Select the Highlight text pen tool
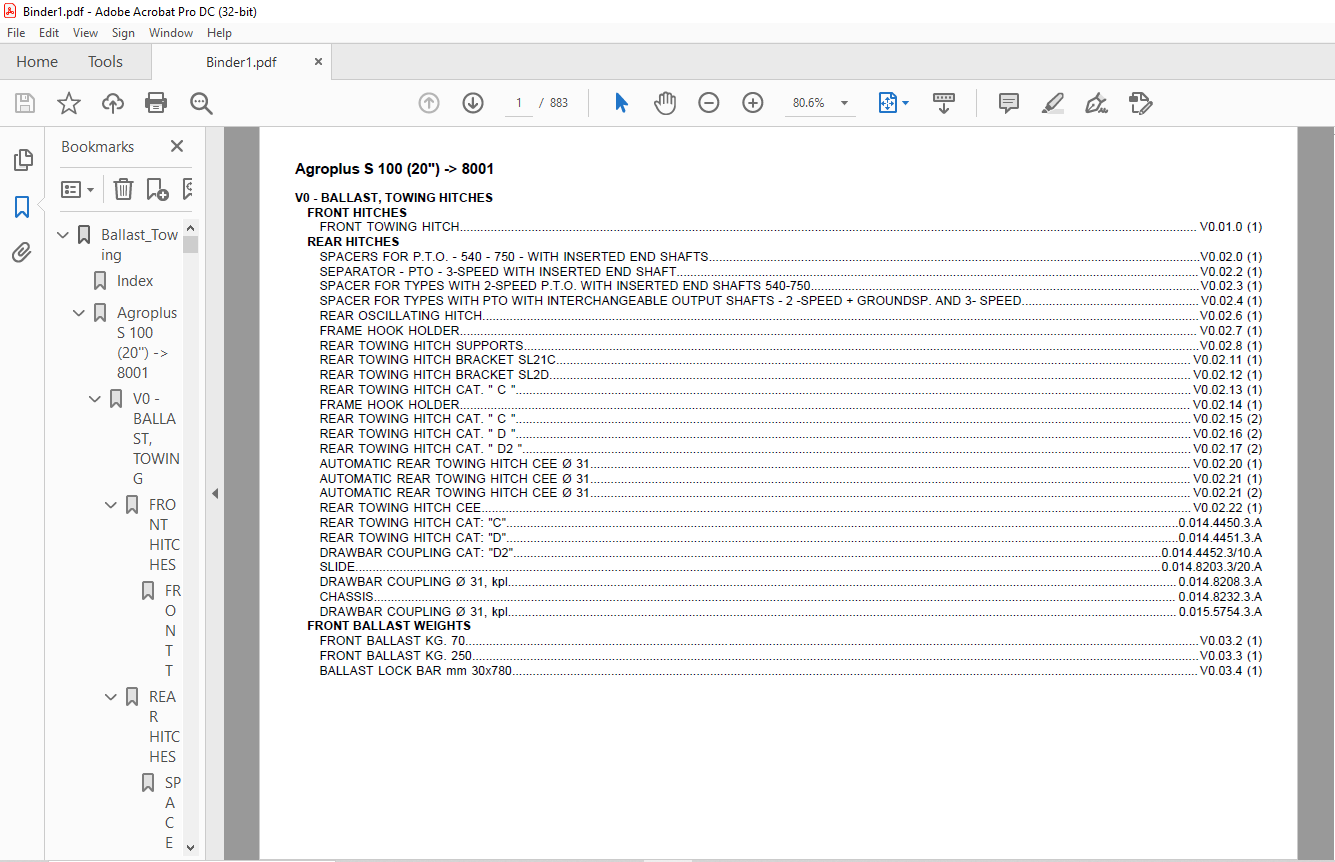The image size is (1335, 862). pyautogui.click(x=1052, y=103)
